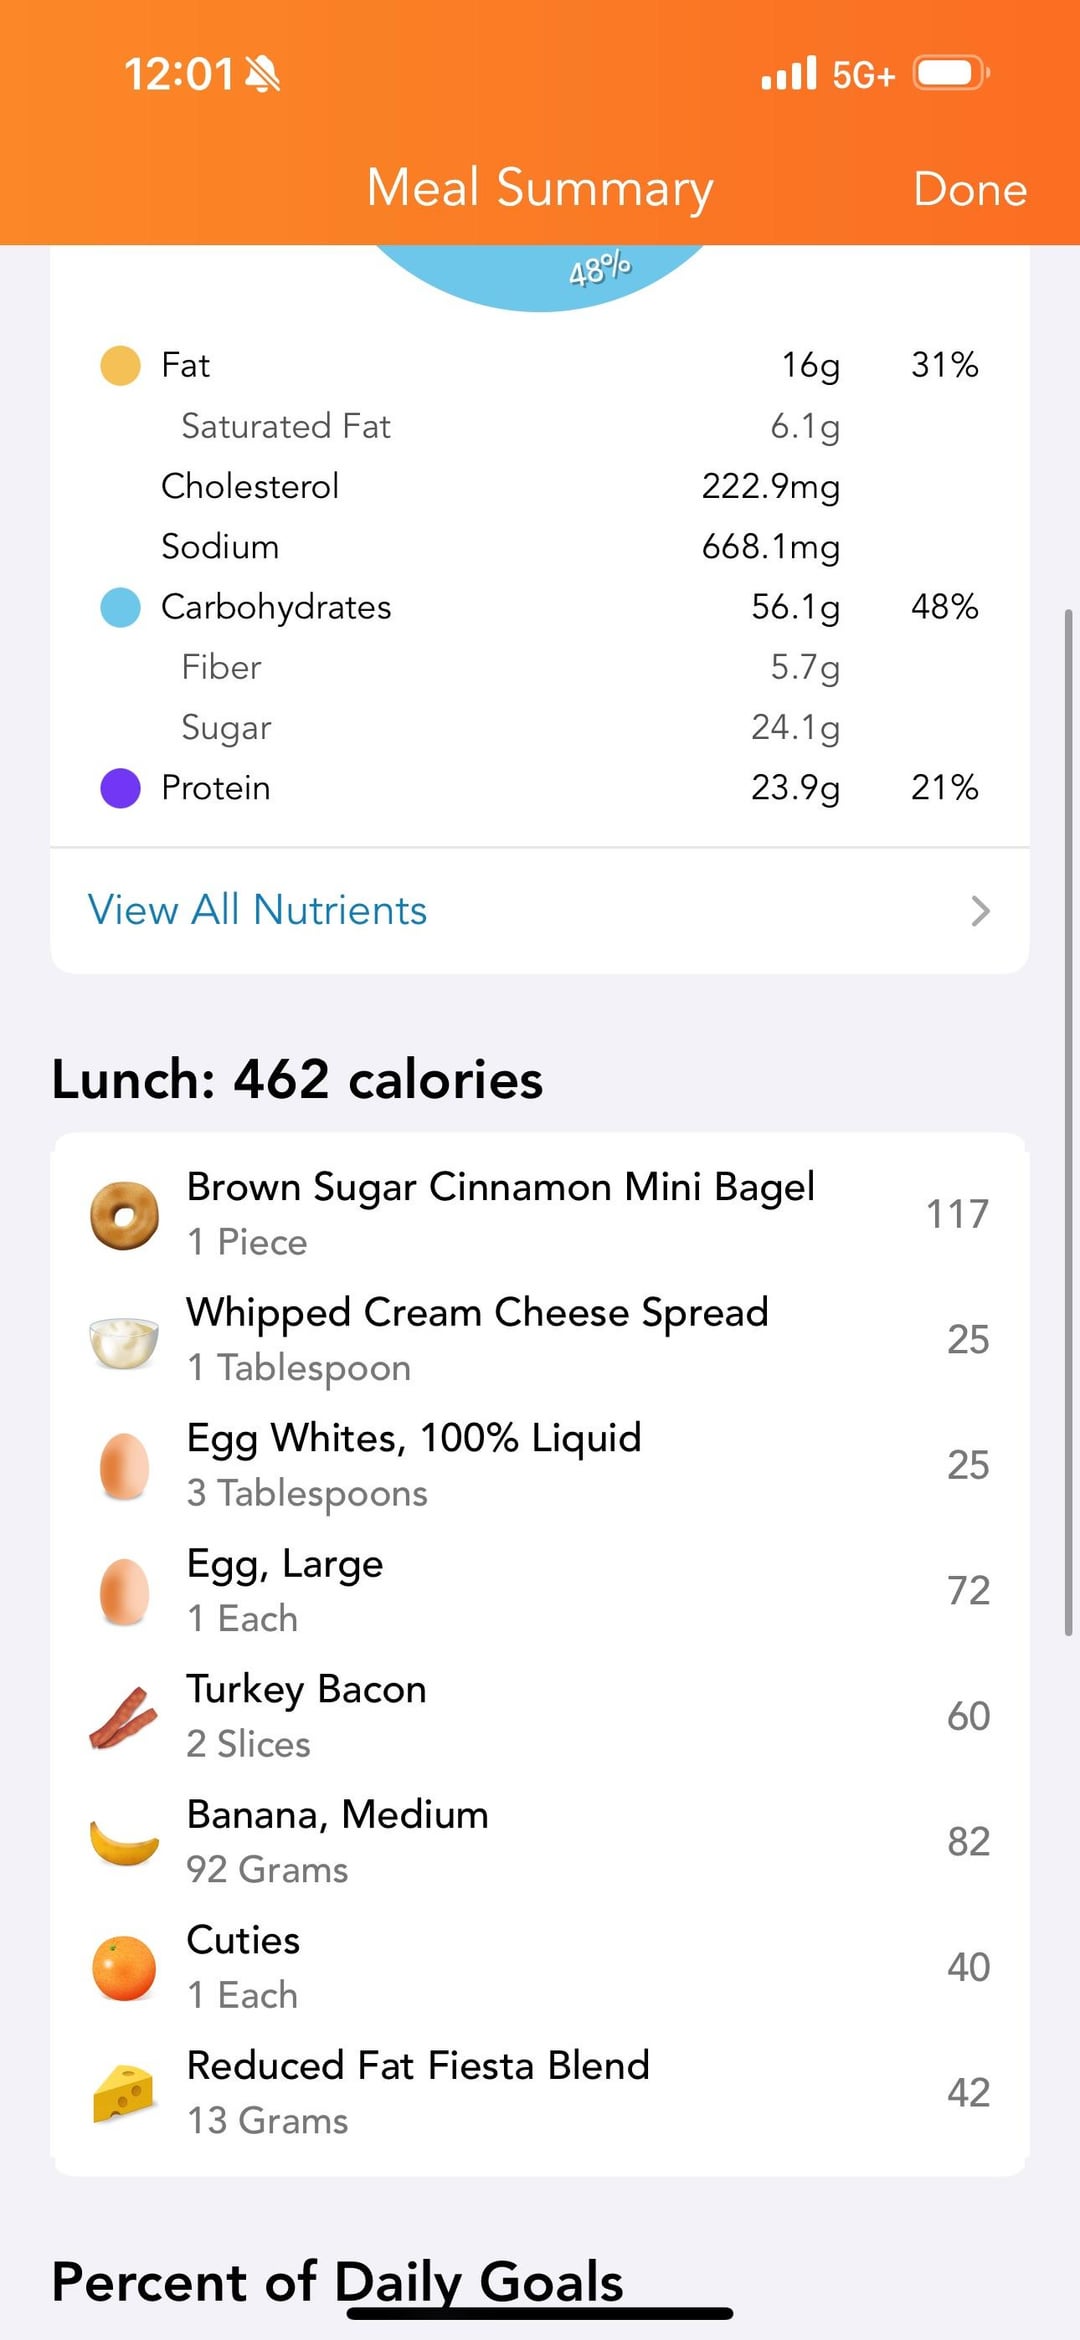Tap the bagel icon for Mini Bagel

[x=124, y=1215]
